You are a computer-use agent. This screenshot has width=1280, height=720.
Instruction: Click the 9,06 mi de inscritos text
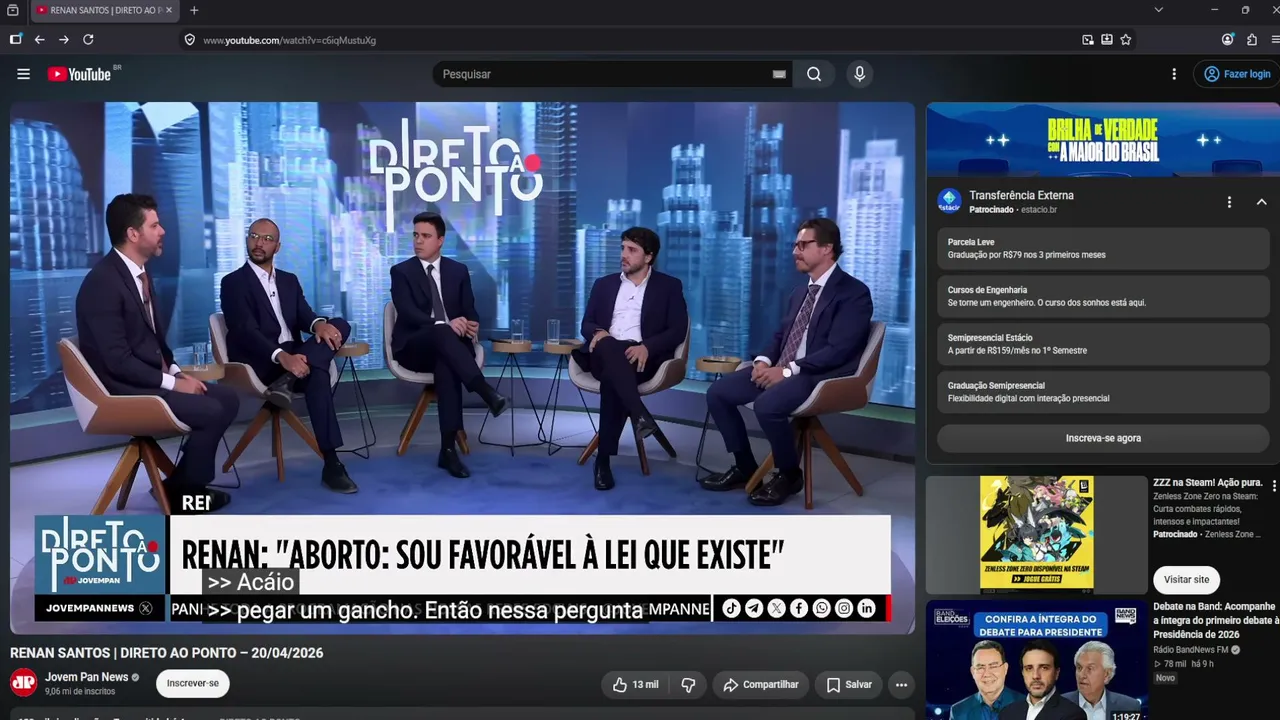(x=80, y=691)
